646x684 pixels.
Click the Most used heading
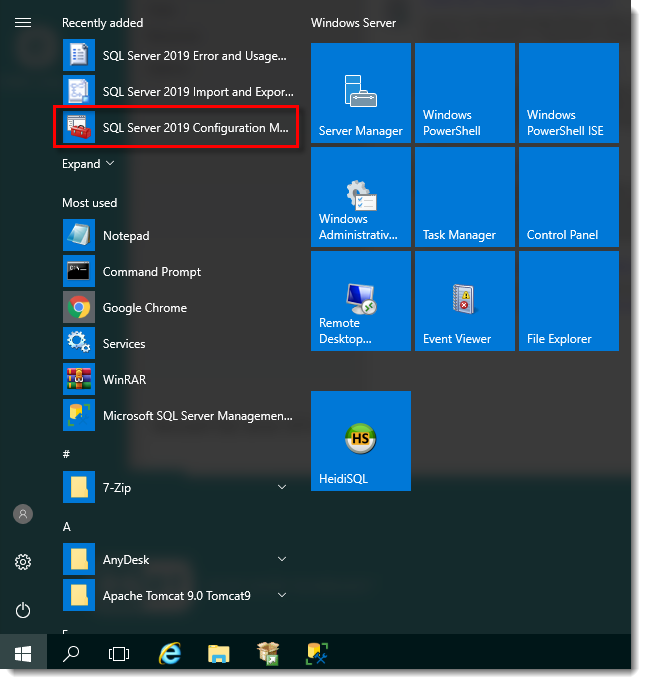(90, 204)
